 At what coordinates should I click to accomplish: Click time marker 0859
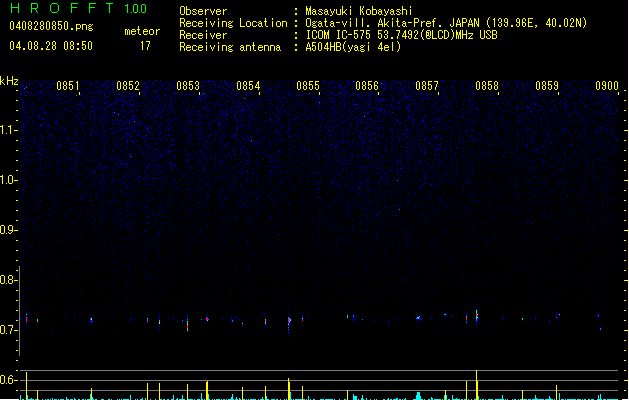pyautogui.click(x=547, y=86)
